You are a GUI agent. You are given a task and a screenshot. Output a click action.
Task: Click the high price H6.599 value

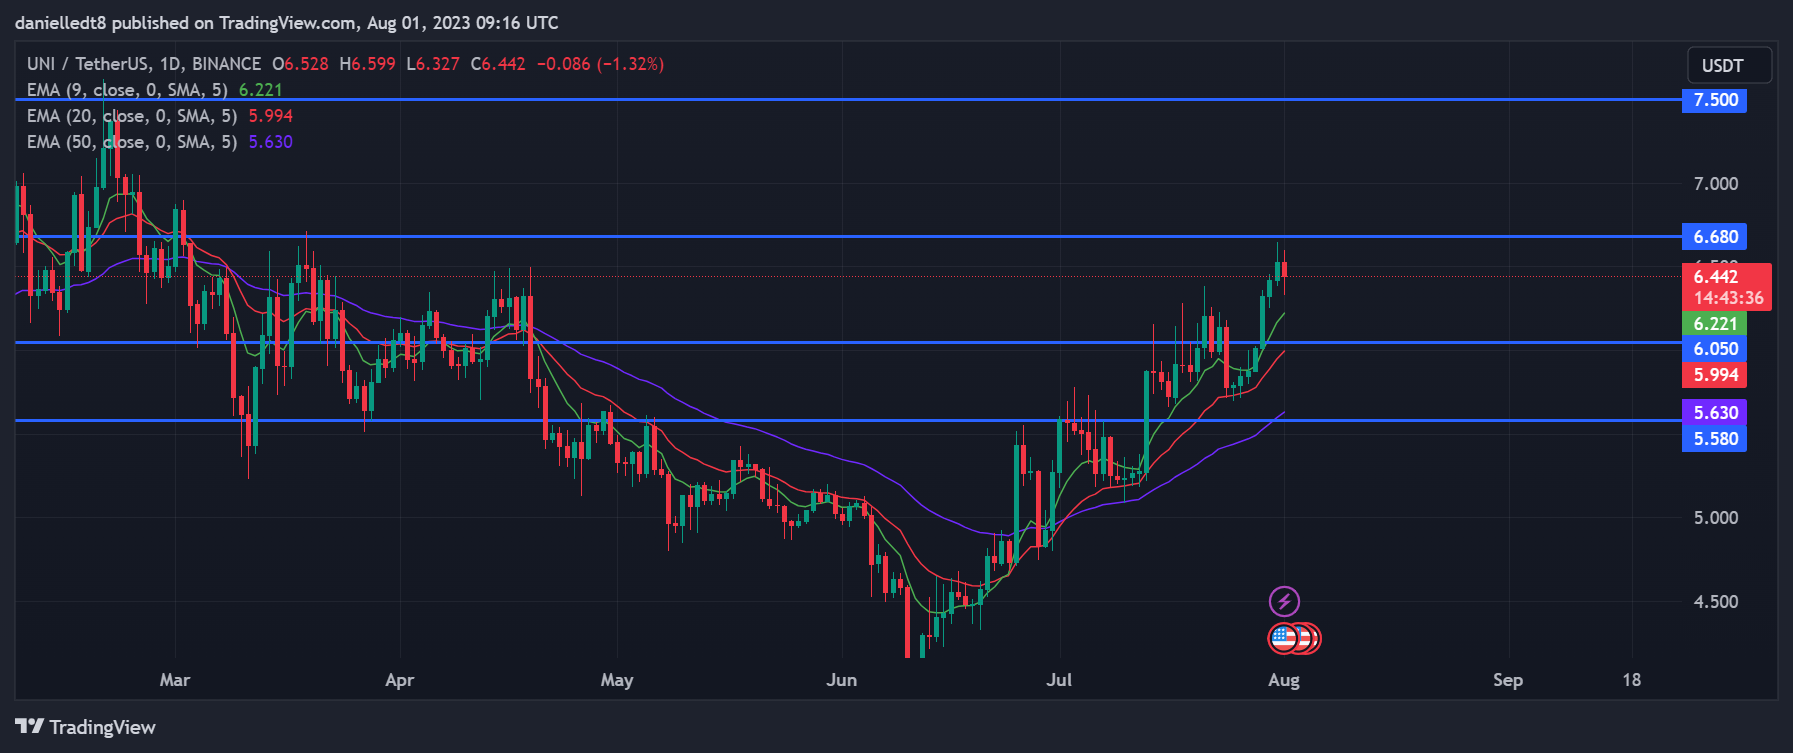click(x=367, y=64)
